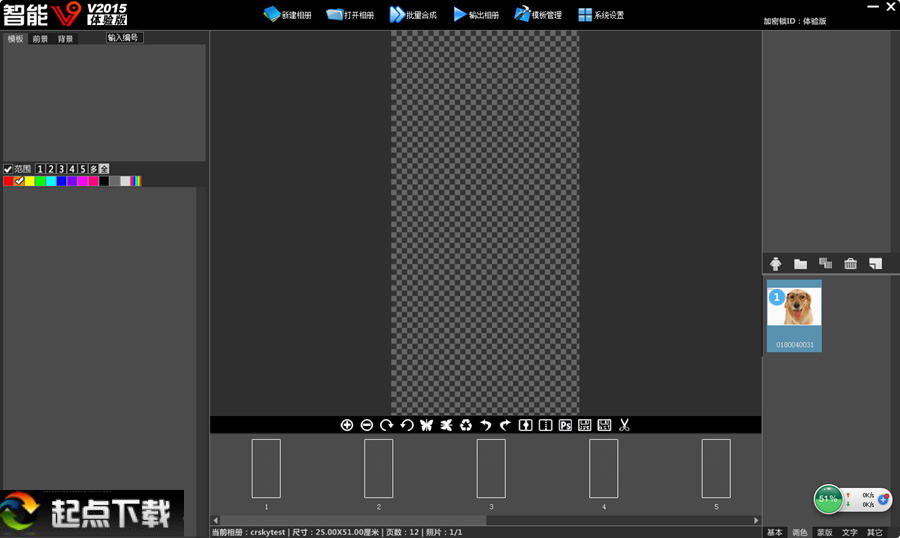The height and width of the screenshot is (538, 900).
Task: Pick the yellow color swatch
Action: [x=30, y=181]
